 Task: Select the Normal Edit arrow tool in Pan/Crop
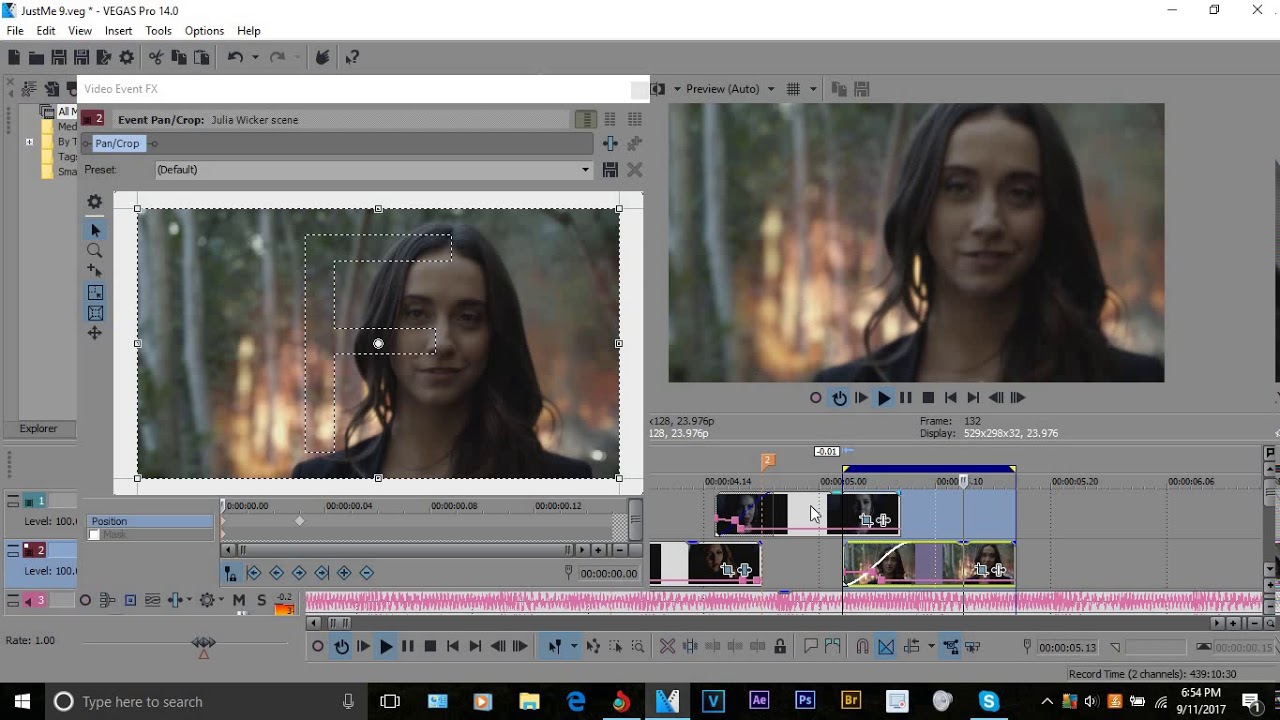(x=95, y=230)
